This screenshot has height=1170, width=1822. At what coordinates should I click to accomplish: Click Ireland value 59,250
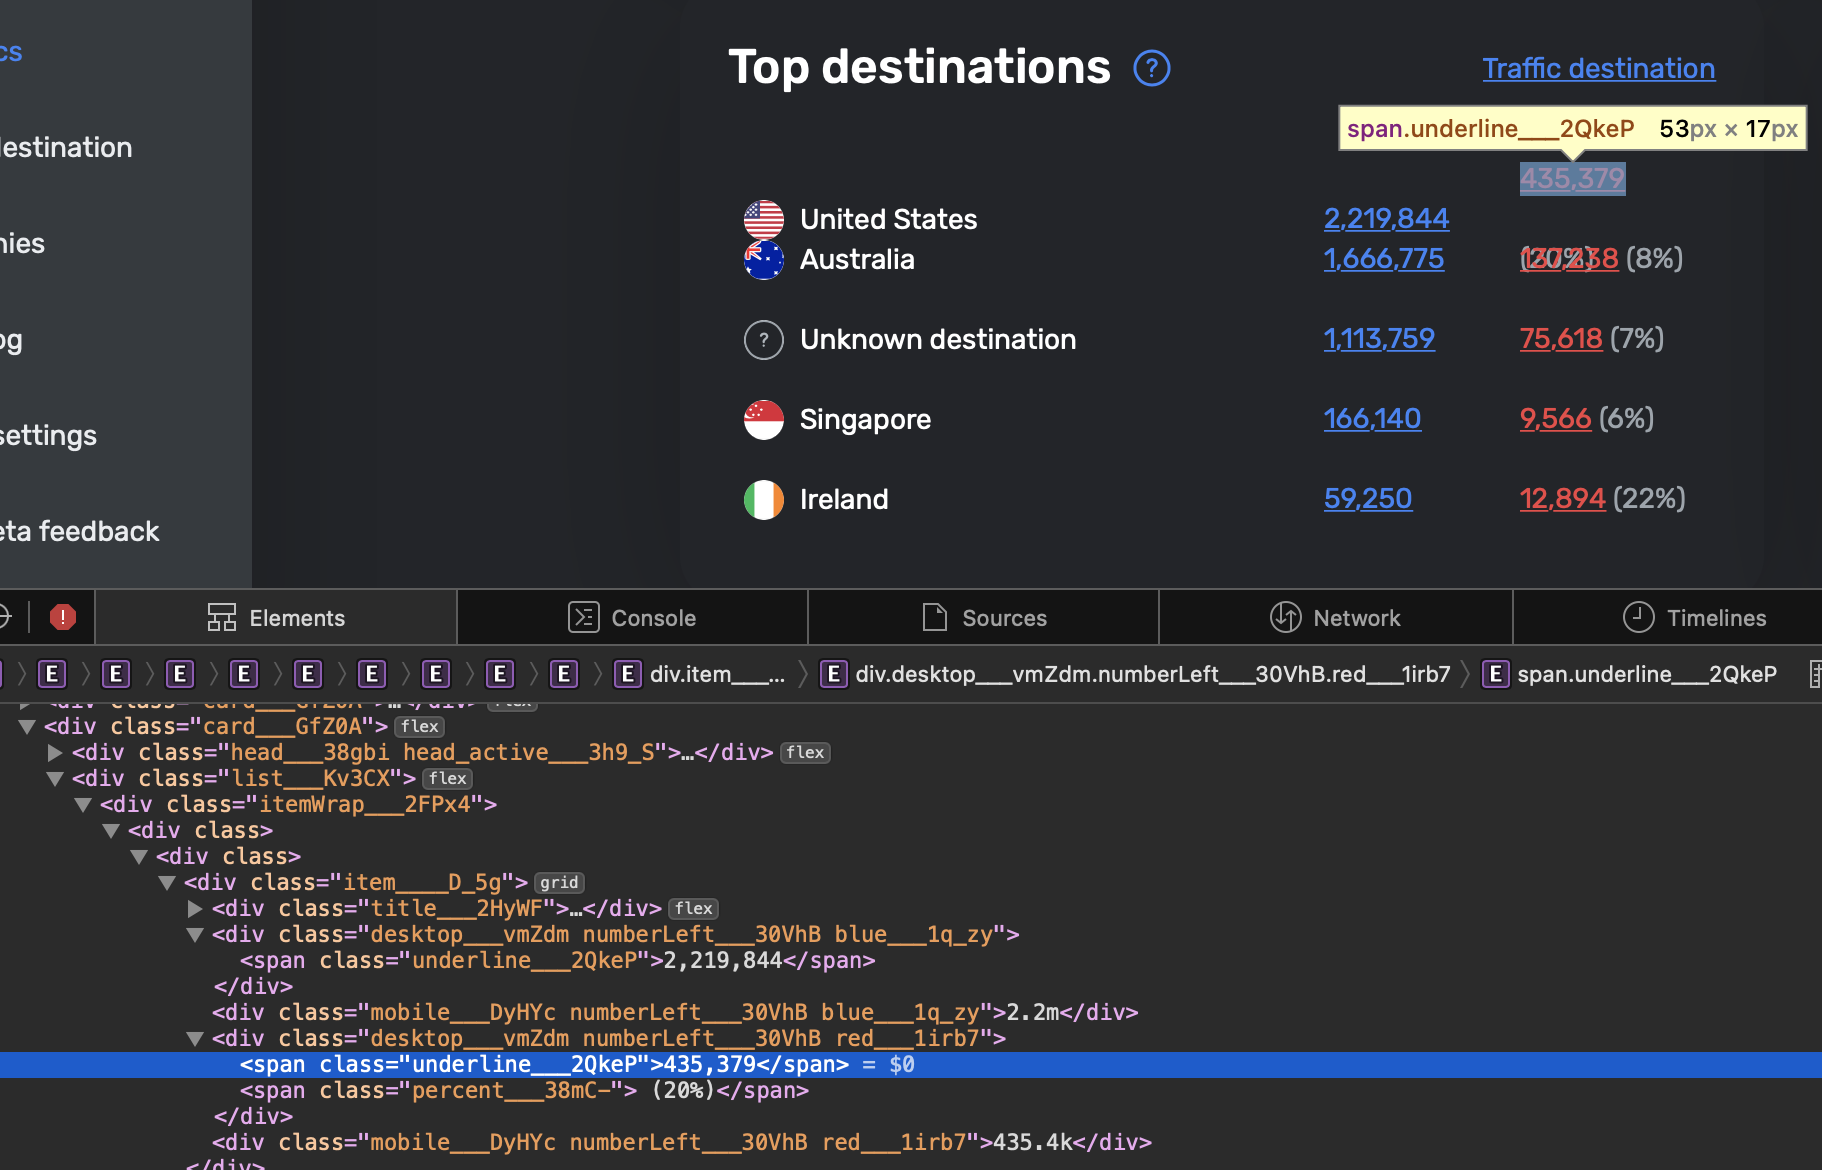[x=1368, y=498]
